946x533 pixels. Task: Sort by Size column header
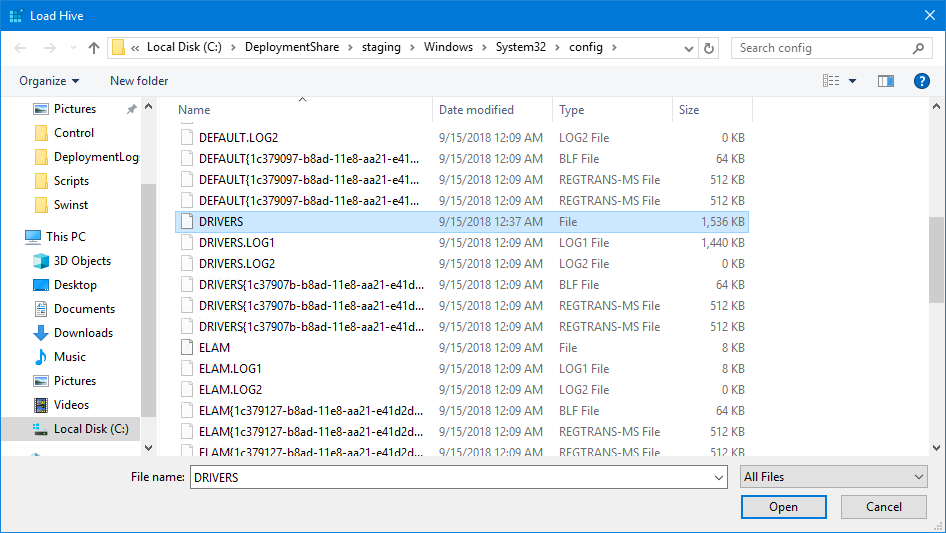(689, 110)
